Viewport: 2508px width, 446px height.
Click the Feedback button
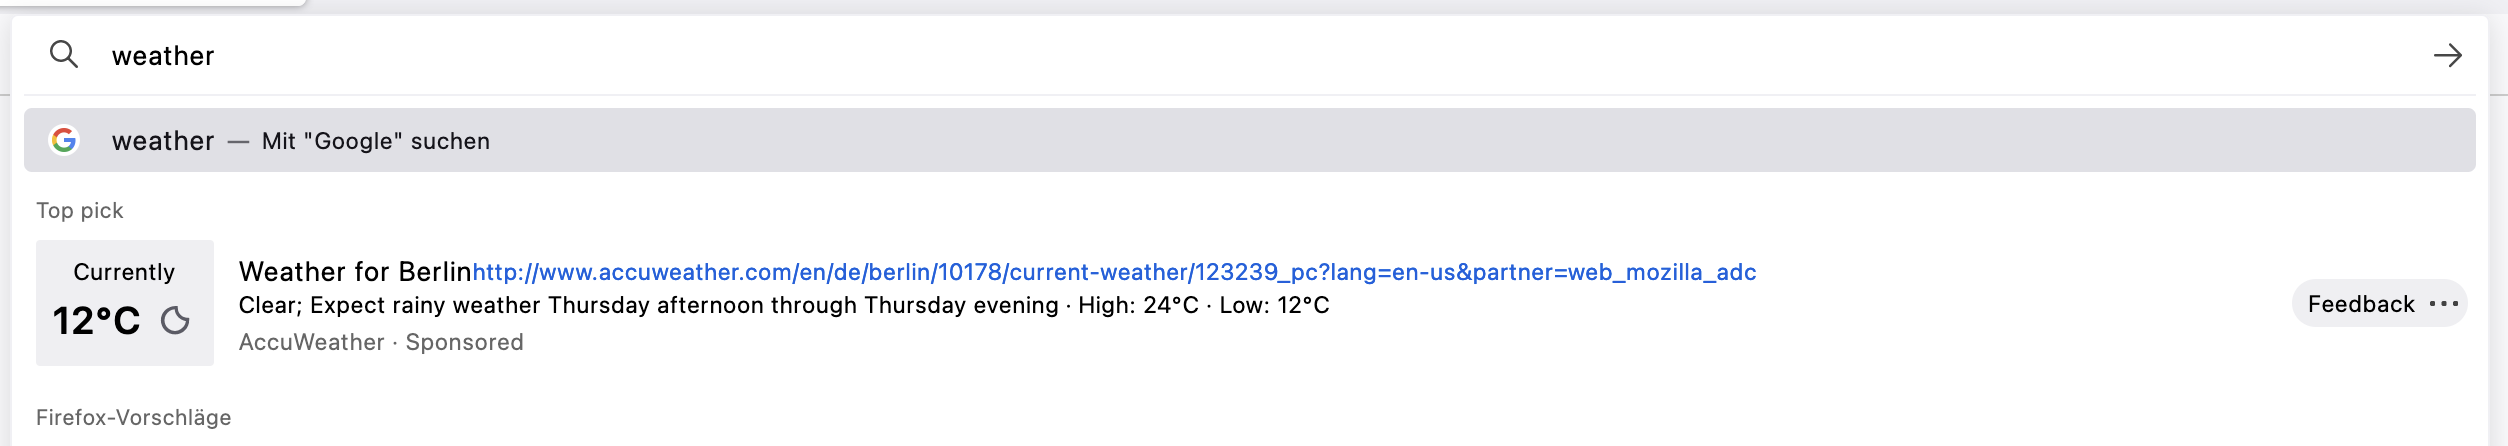tap(2361, 304)
